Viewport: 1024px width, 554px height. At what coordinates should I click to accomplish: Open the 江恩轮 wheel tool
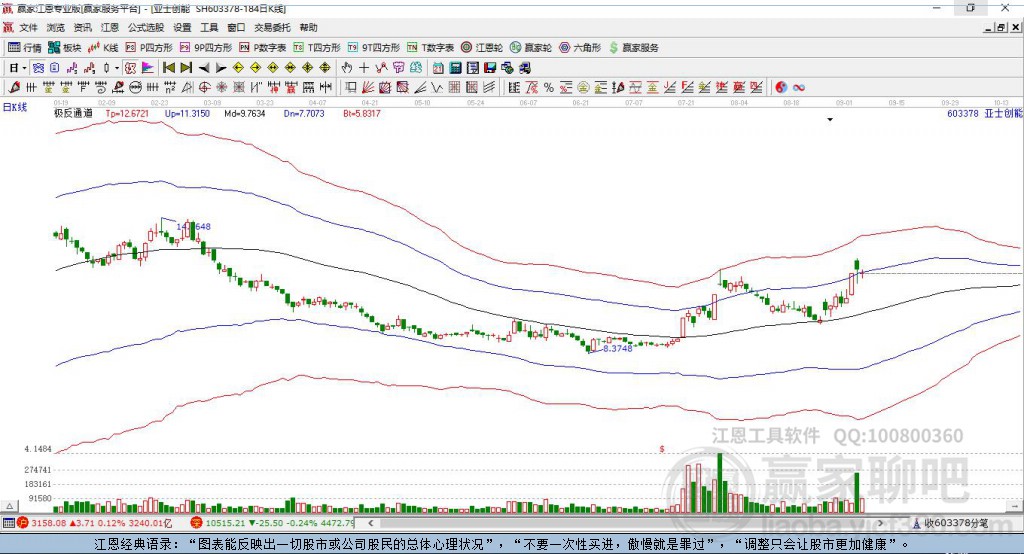pos(482,48)
